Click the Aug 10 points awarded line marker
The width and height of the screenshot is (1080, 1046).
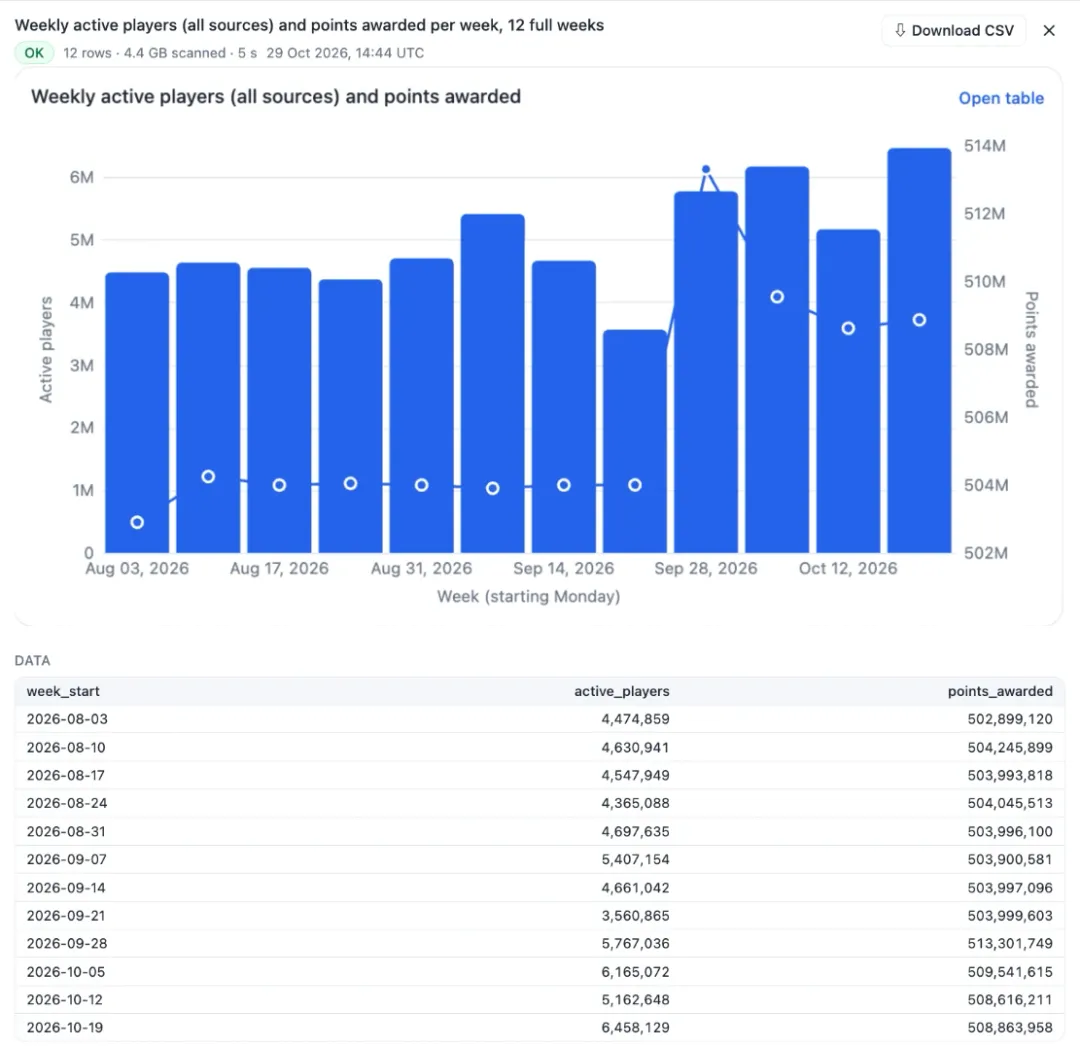(x=208, y=477)
